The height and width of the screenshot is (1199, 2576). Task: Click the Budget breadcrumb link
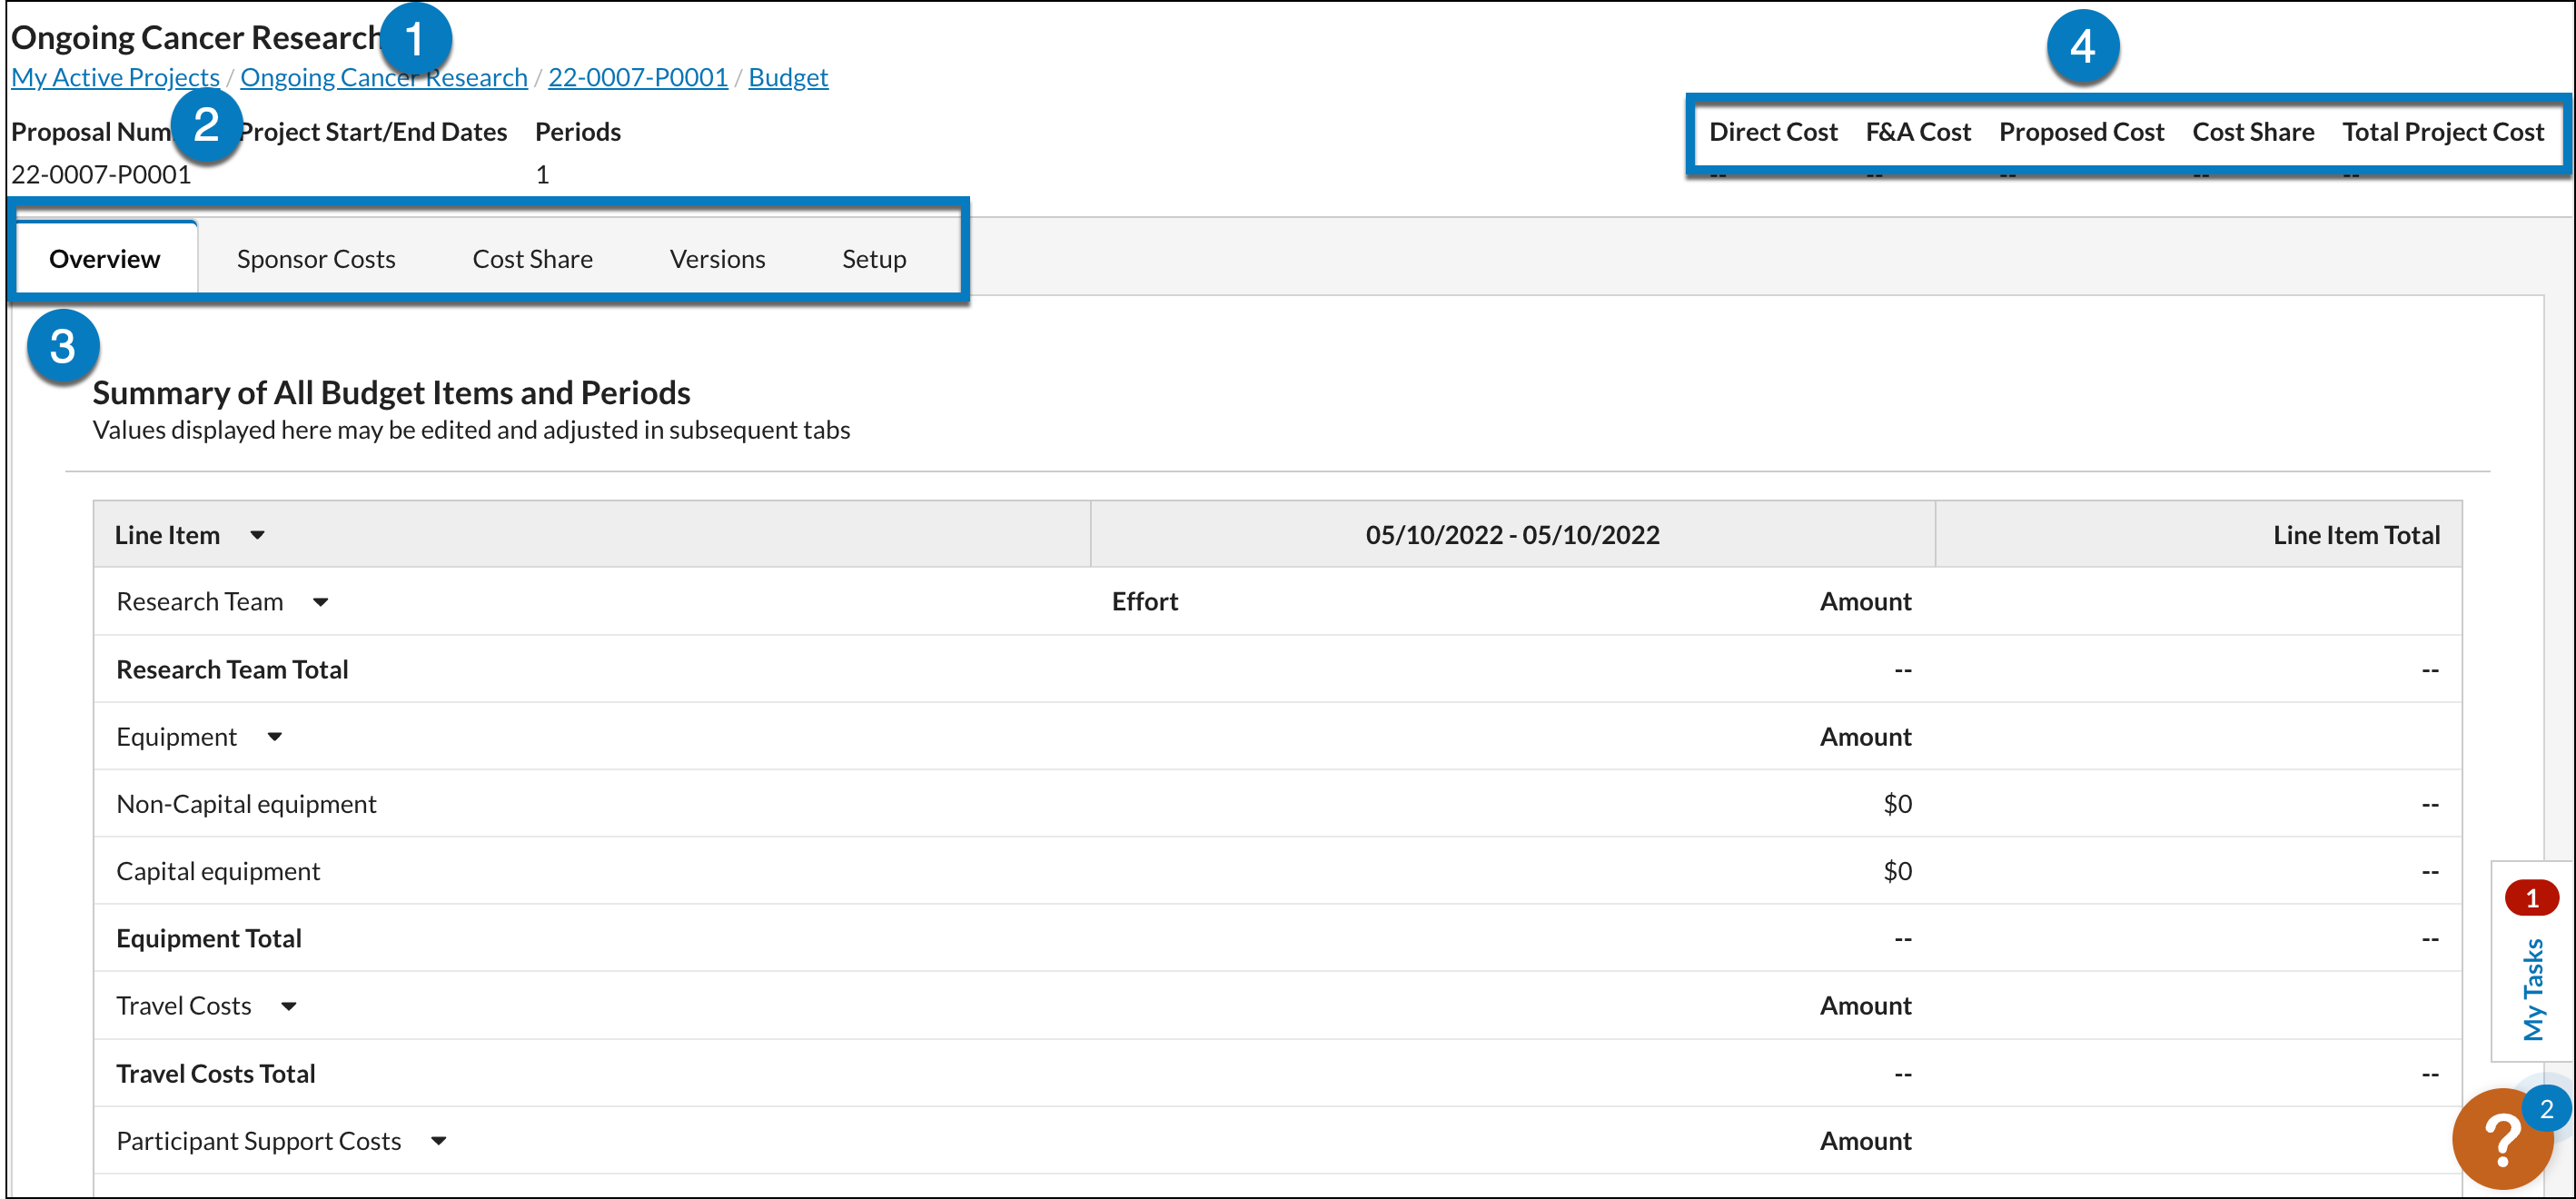coord(788,77)
